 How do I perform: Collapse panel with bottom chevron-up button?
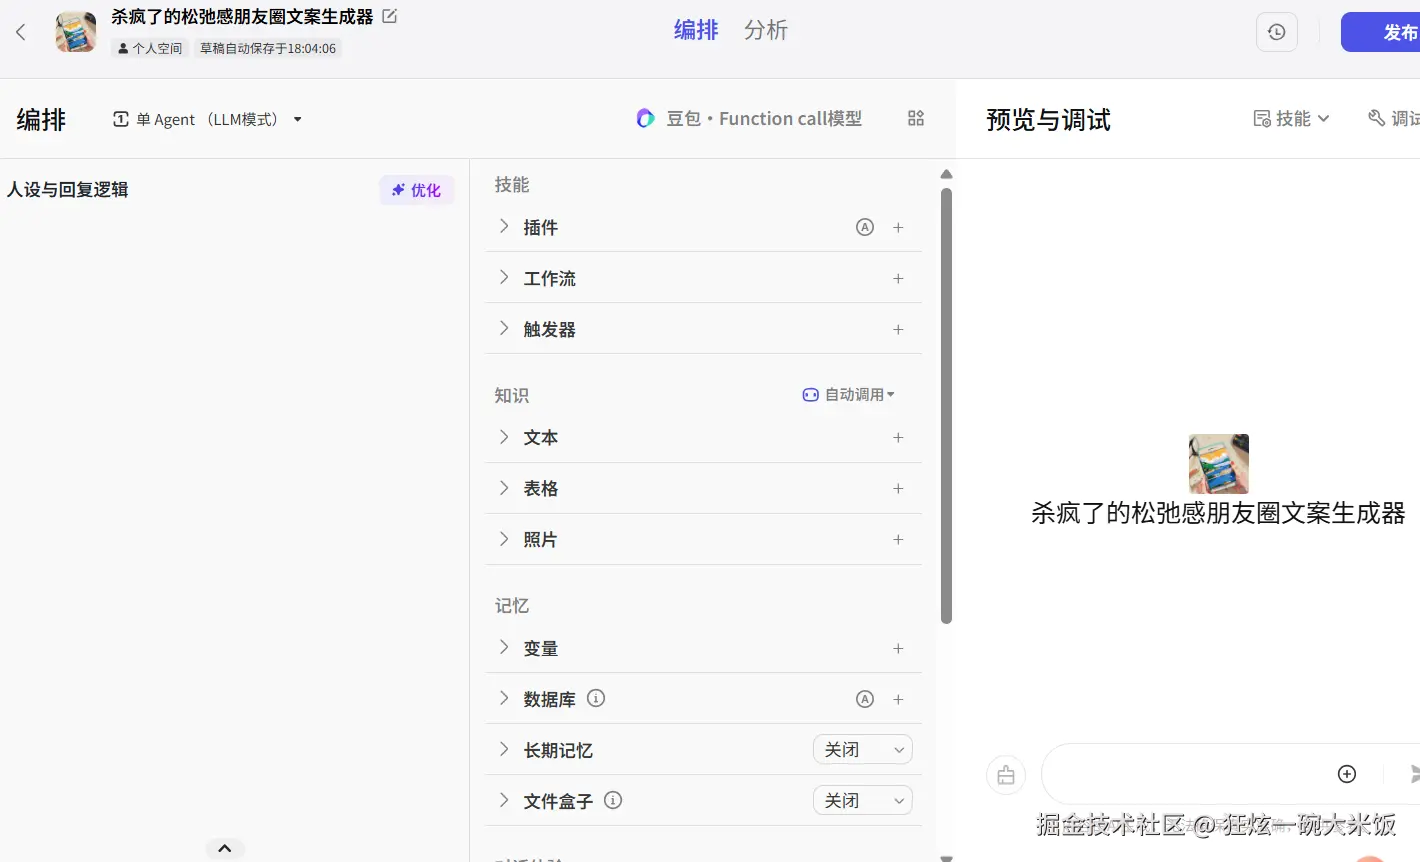(x=225, y=849)
